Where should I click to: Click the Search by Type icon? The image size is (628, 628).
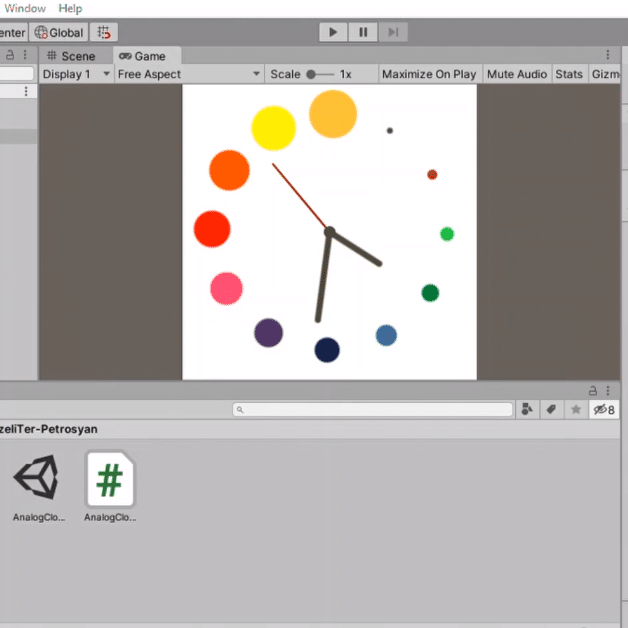(527, 410)
